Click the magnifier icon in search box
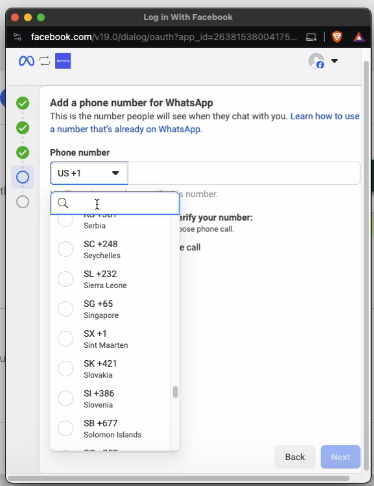 pyautogui.click(x=63, y=203)
